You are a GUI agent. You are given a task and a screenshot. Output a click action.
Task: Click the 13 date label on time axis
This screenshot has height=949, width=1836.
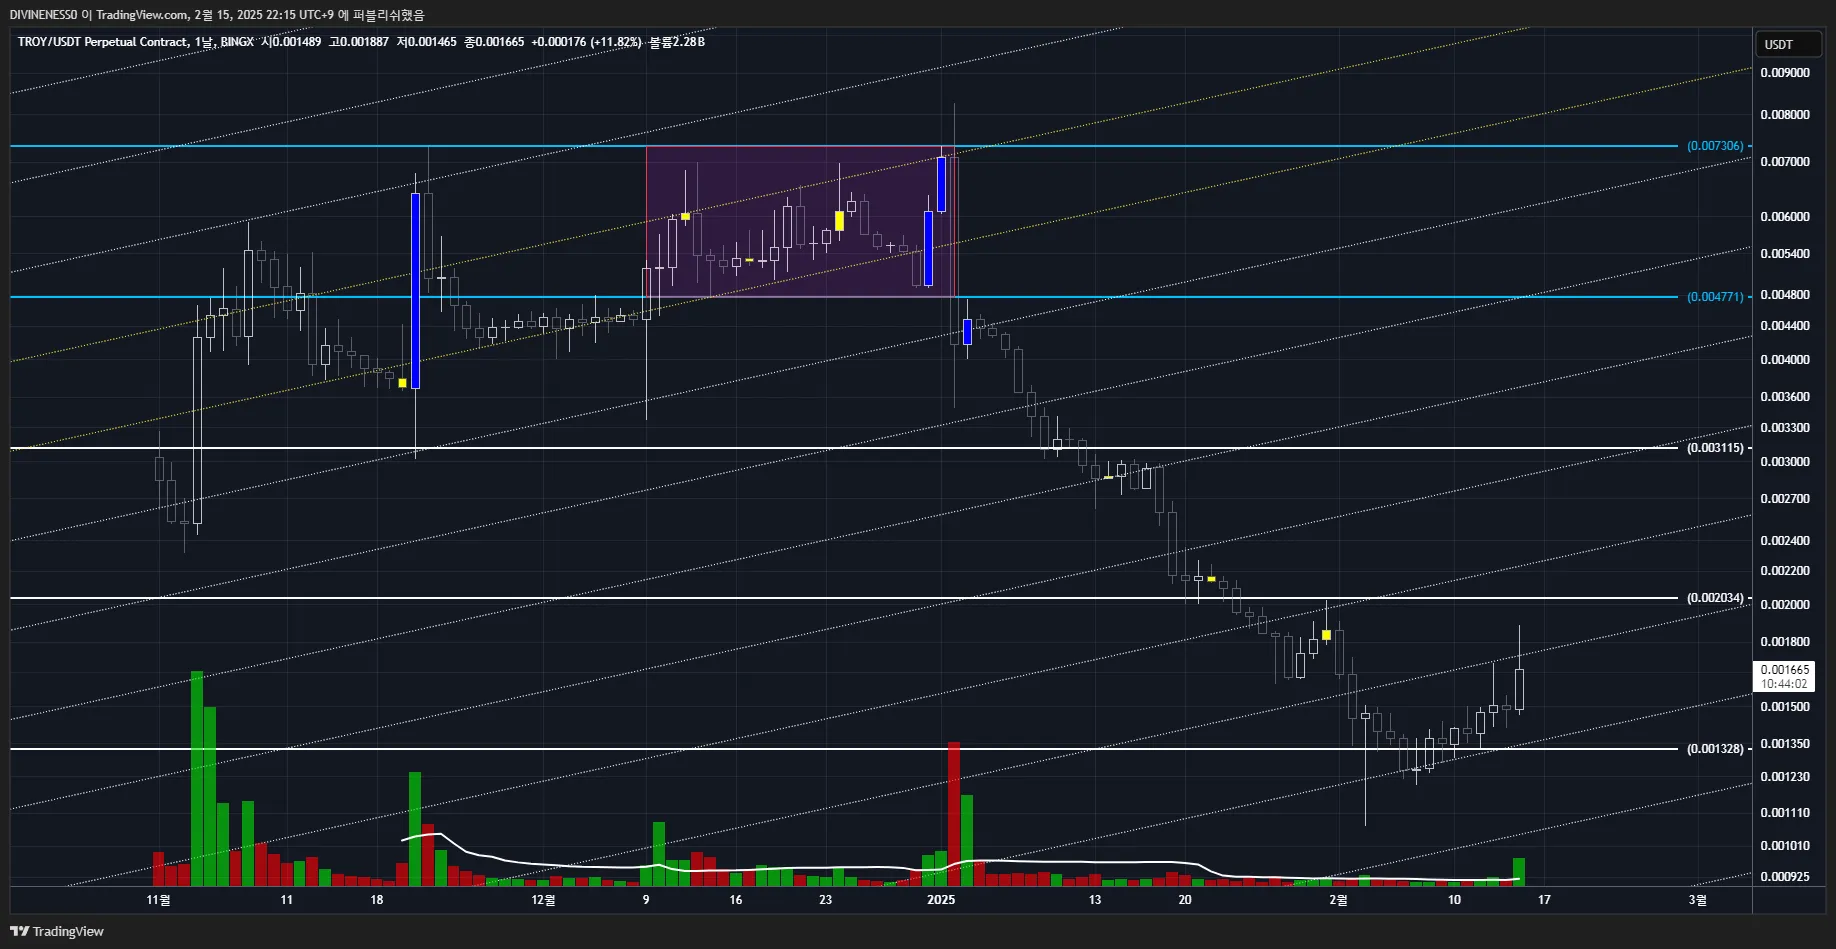coord(1095,900)
